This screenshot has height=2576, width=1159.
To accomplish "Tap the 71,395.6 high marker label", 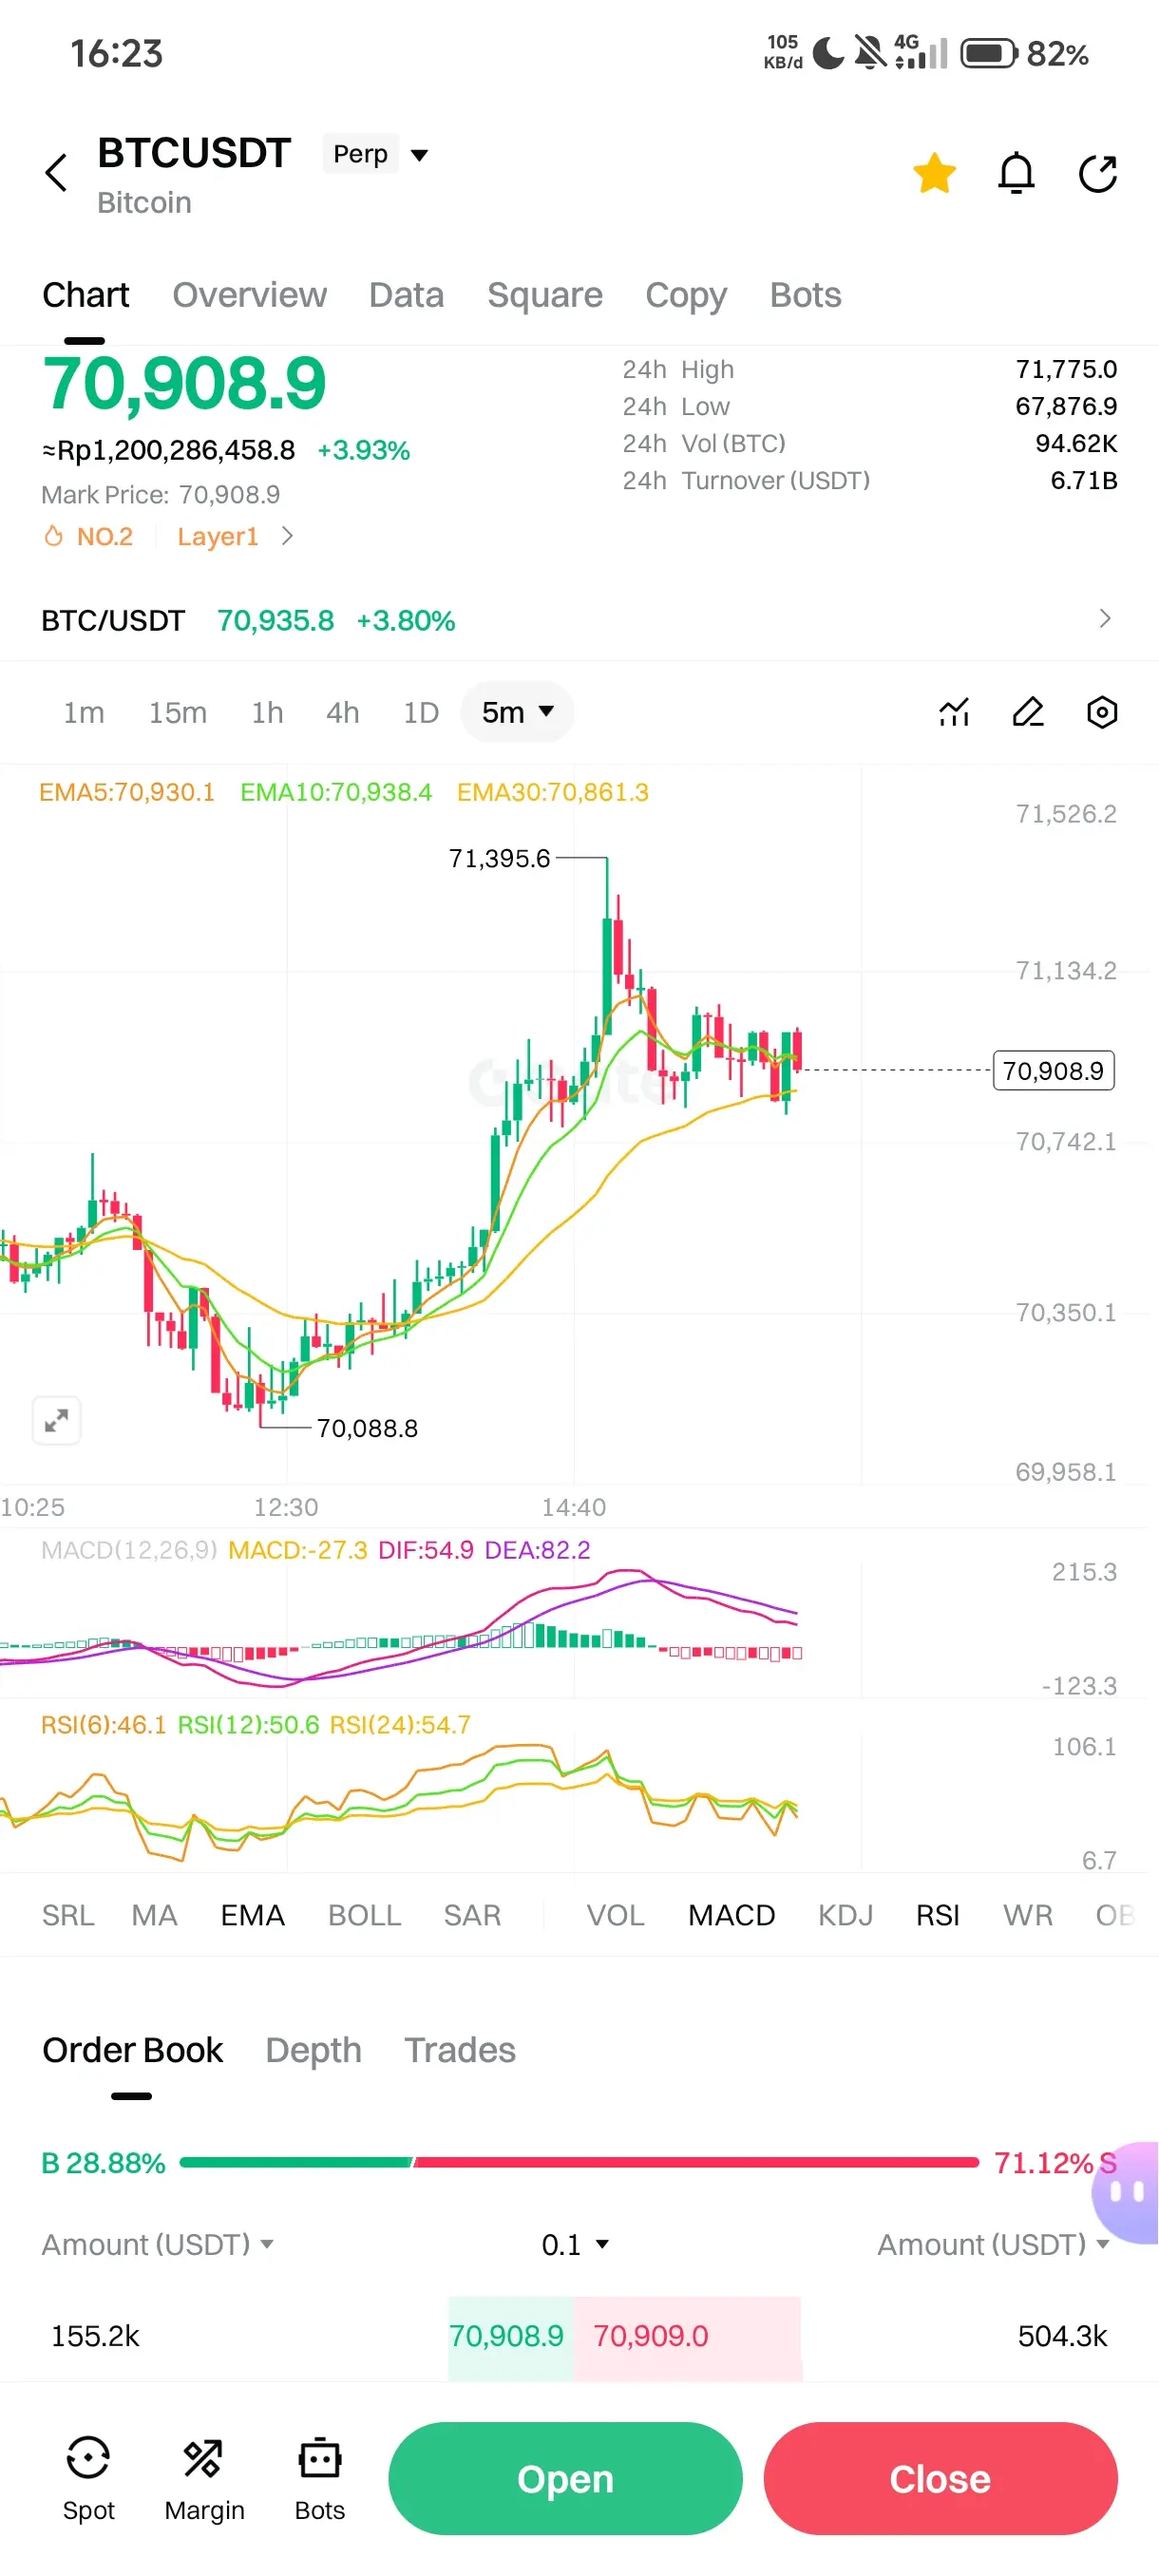I will click(499, 858).
